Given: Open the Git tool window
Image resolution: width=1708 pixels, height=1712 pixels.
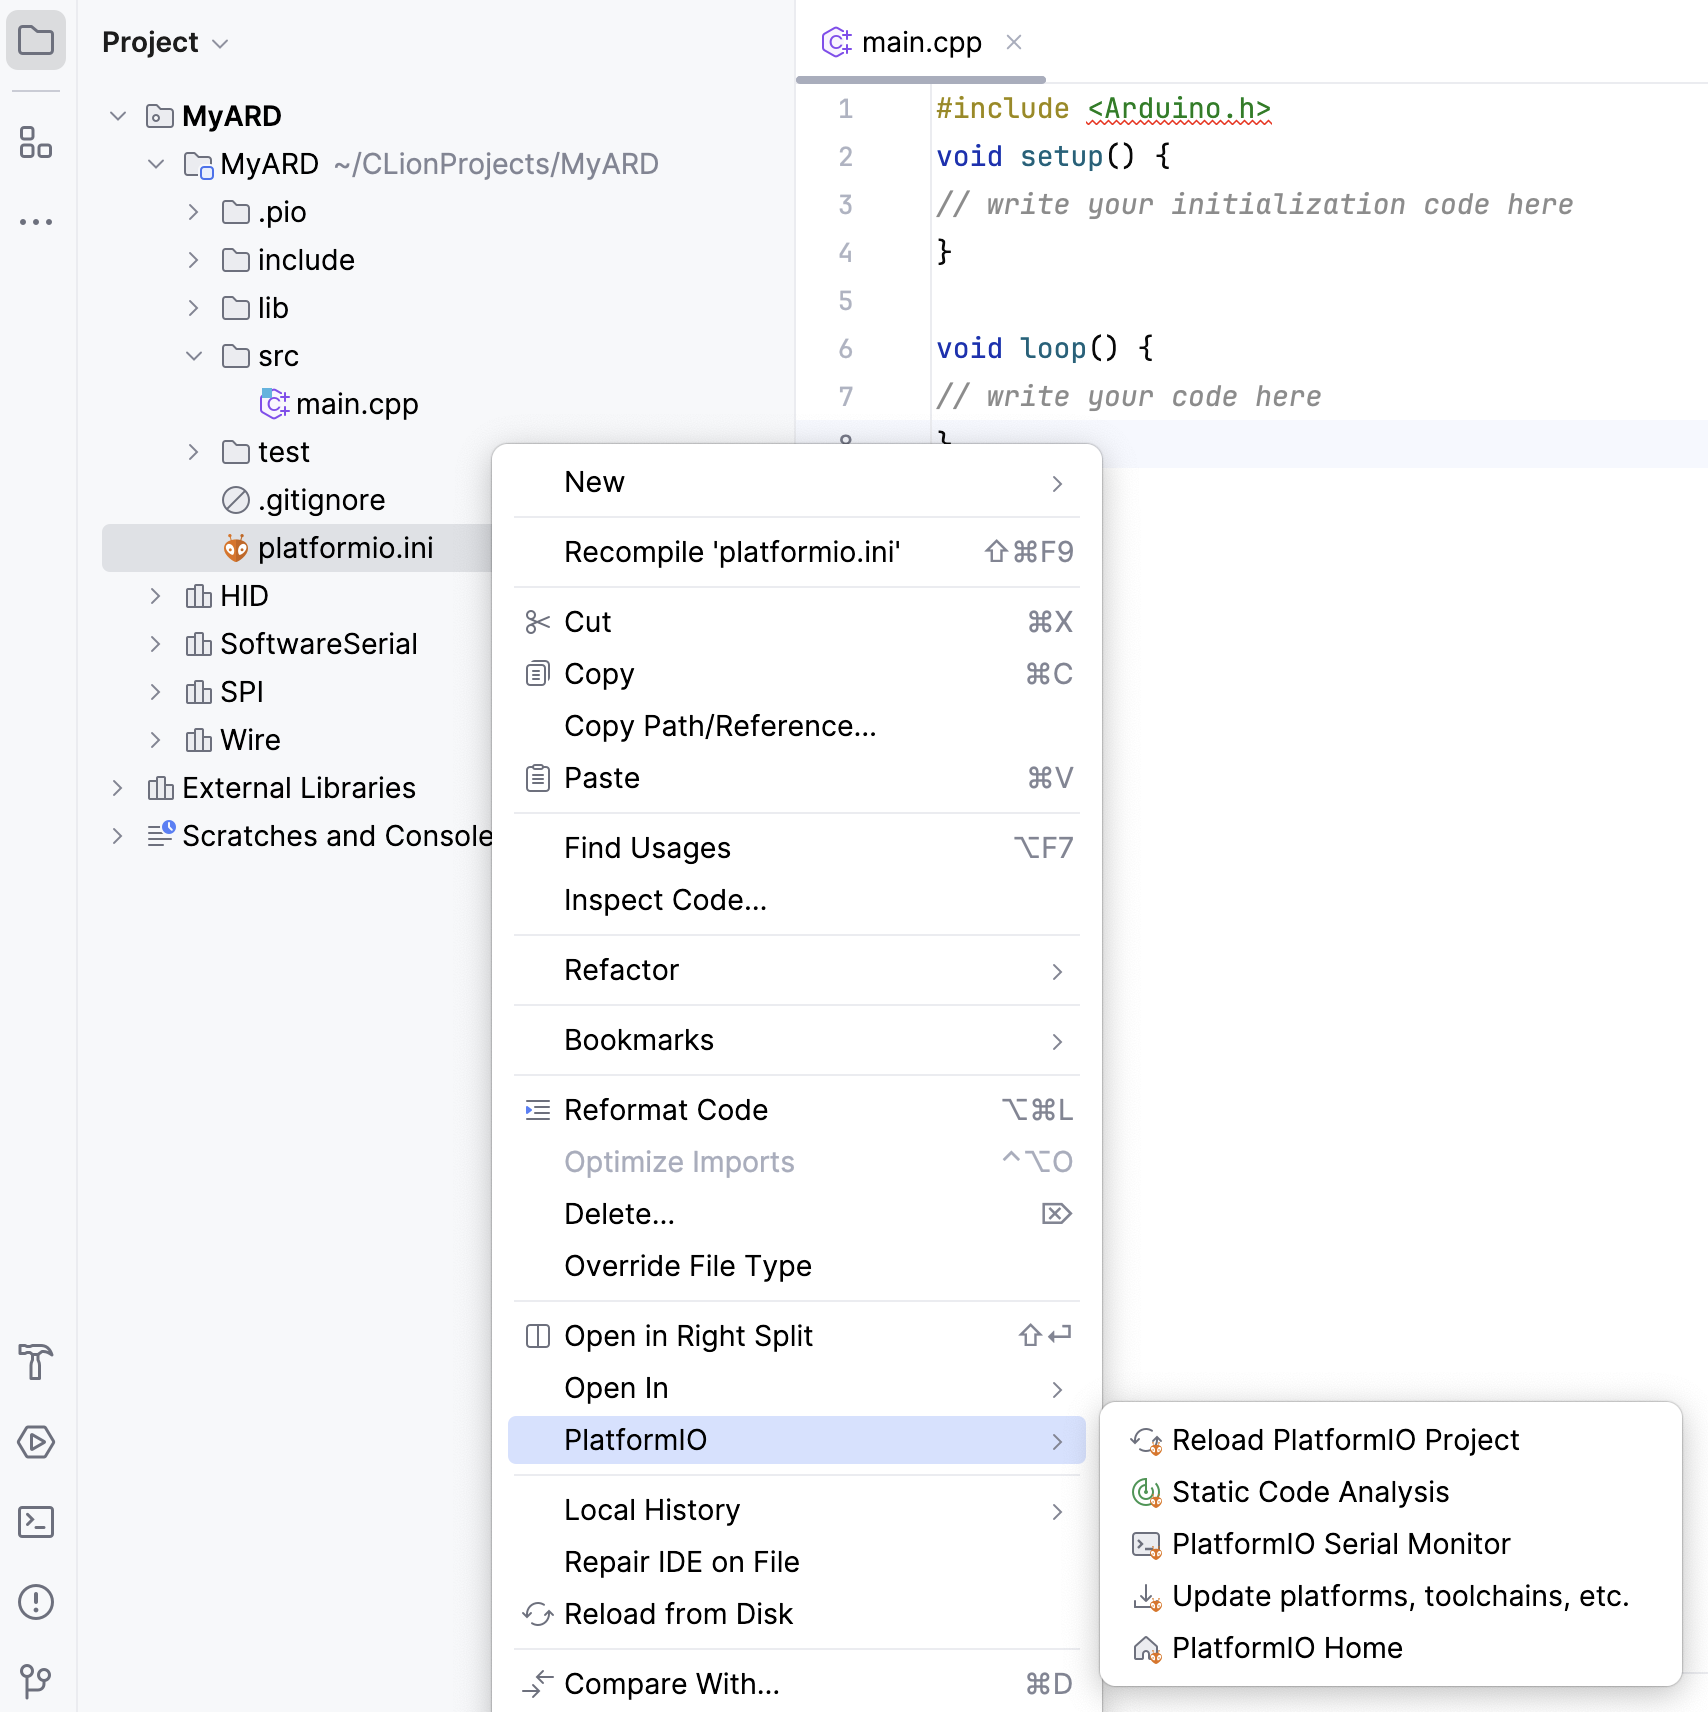Looking at the screenshot, I should tap(36, 1681).
